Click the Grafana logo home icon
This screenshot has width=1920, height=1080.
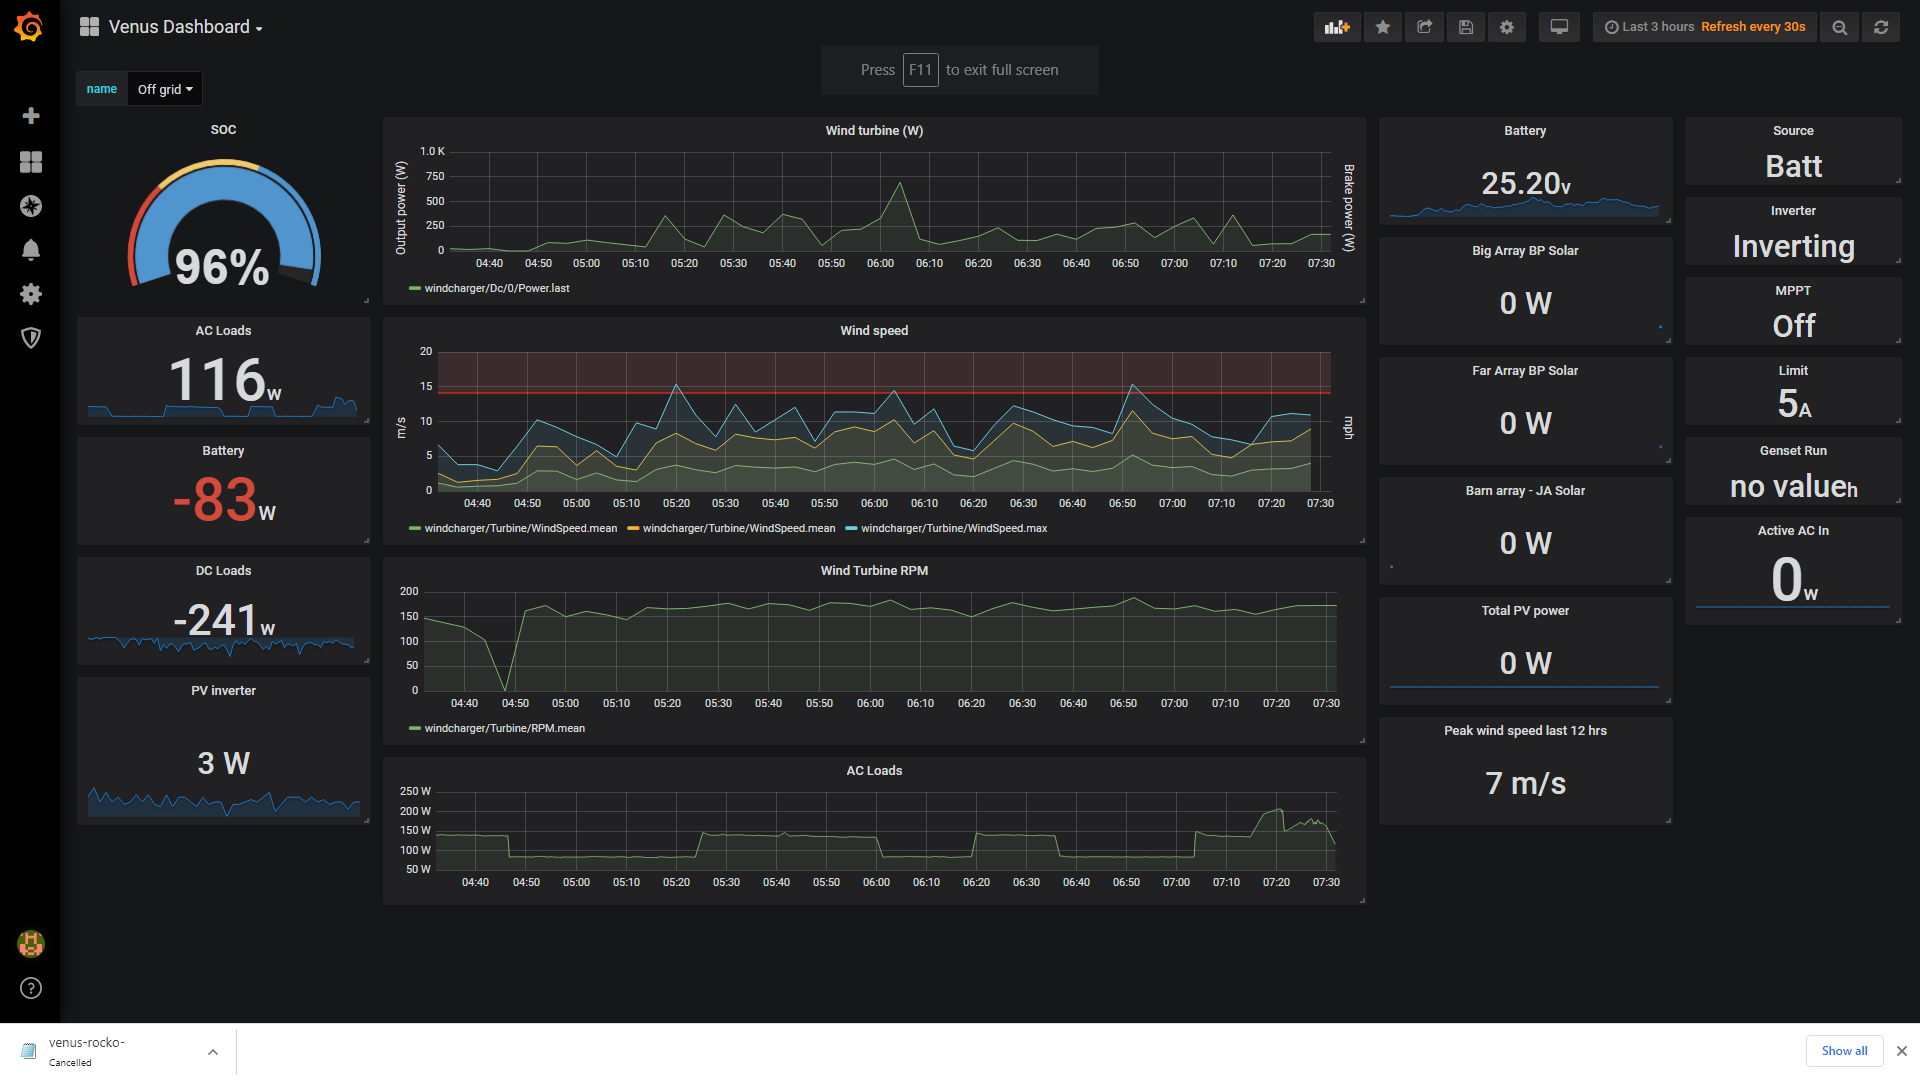pyautogui.click(x=29, y=27)
